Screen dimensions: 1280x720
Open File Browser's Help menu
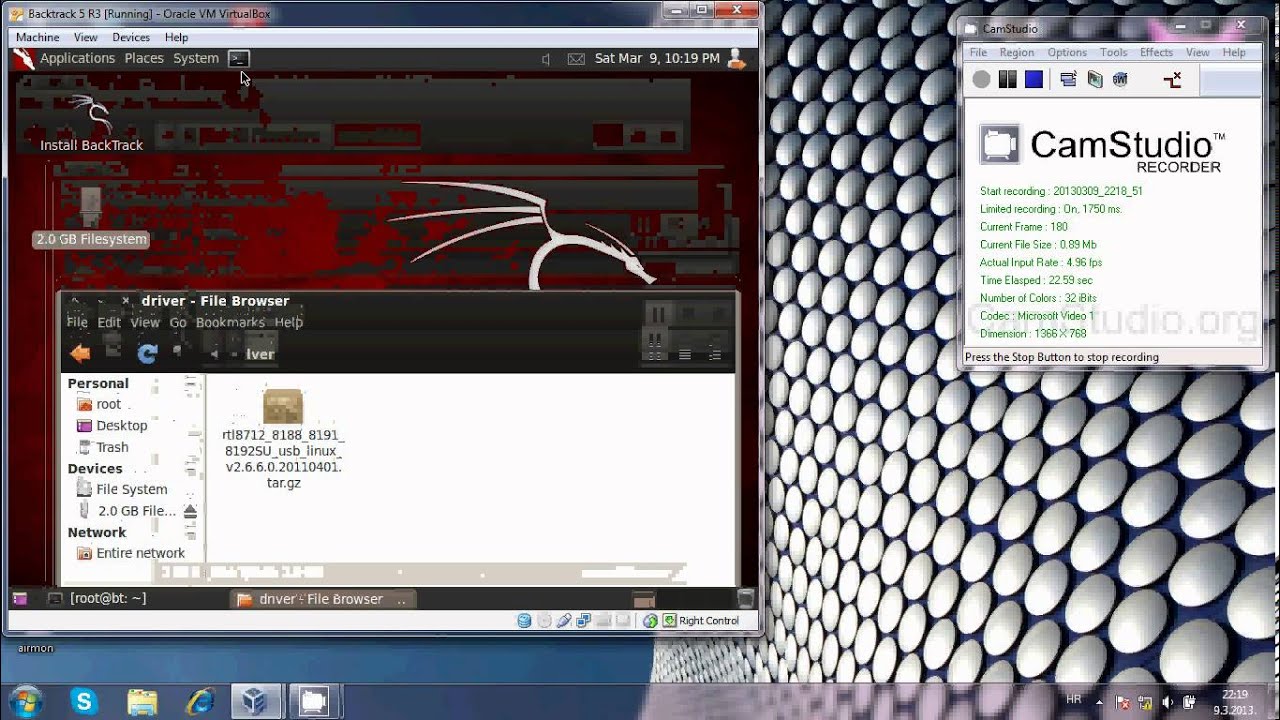(288, 322)
